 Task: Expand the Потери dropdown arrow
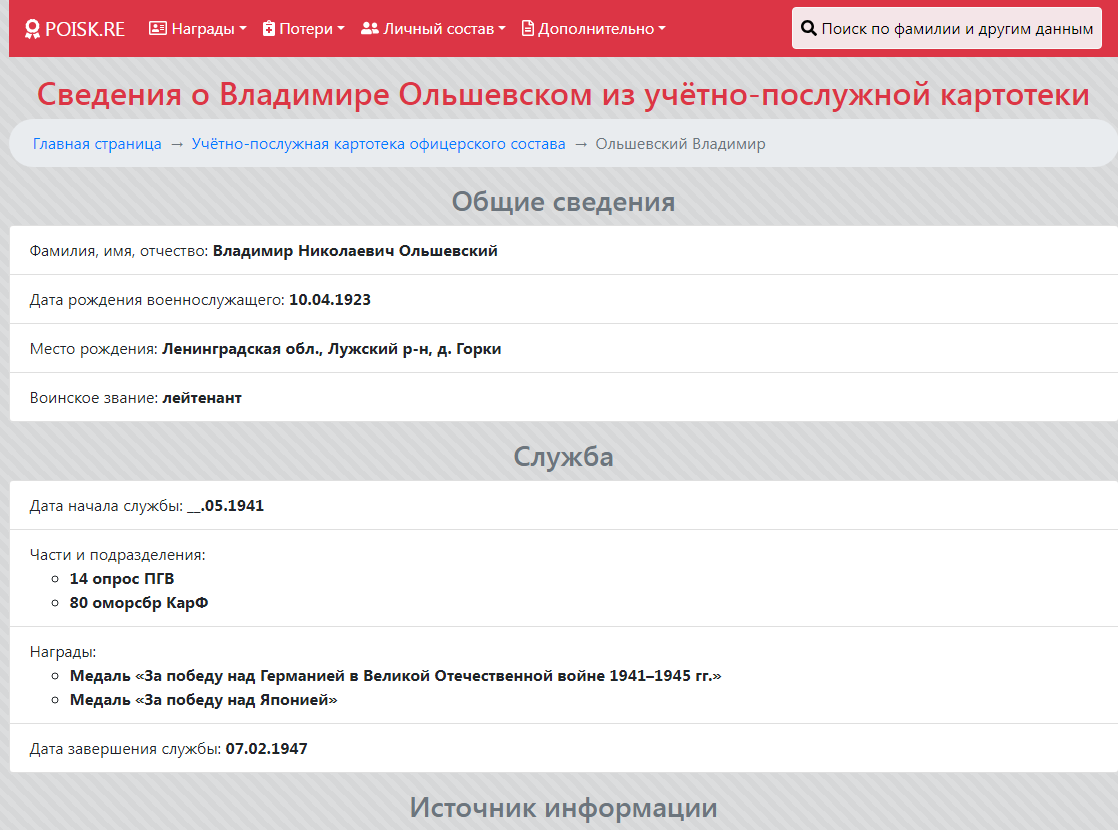click(x=341, y=29)
